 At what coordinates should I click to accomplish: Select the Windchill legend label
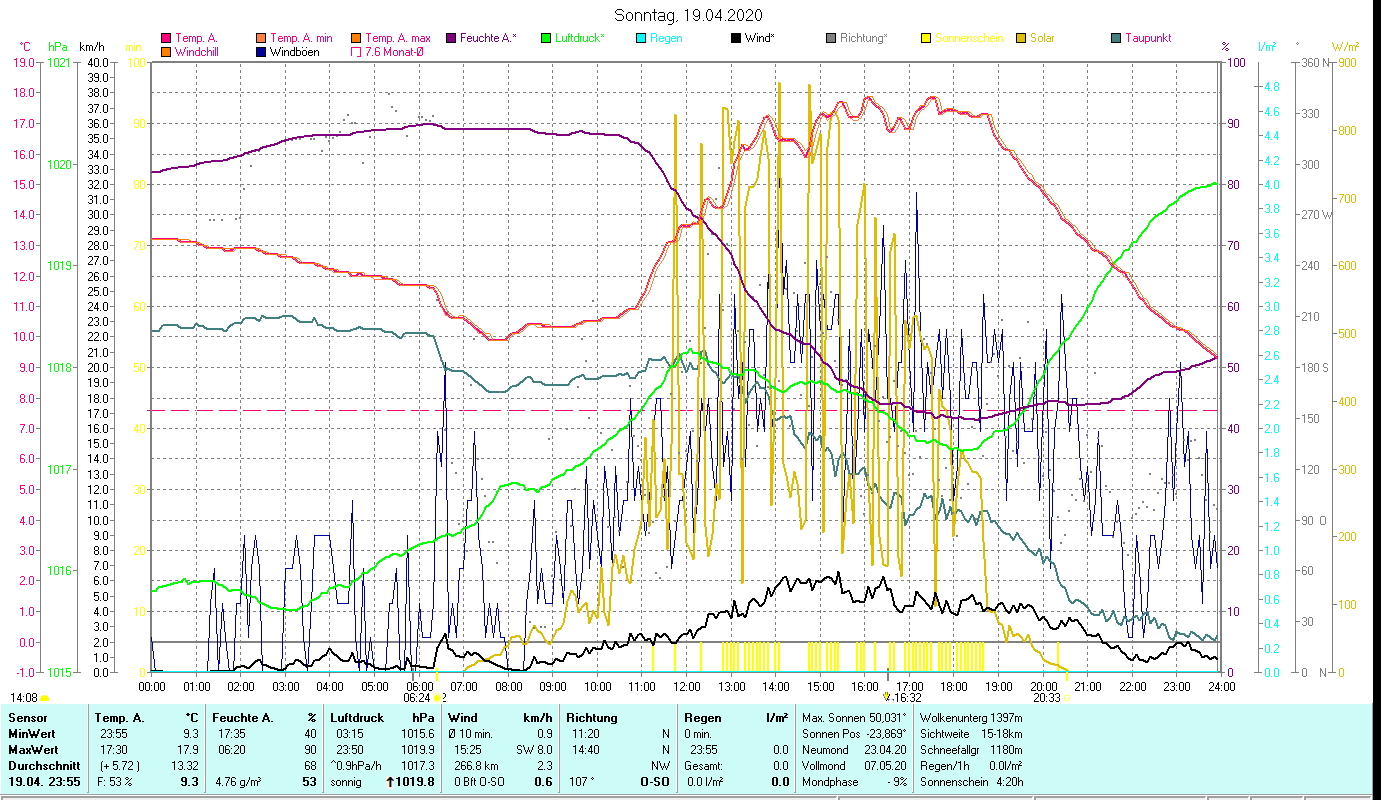pyautogui.click(x=199, y=51)
